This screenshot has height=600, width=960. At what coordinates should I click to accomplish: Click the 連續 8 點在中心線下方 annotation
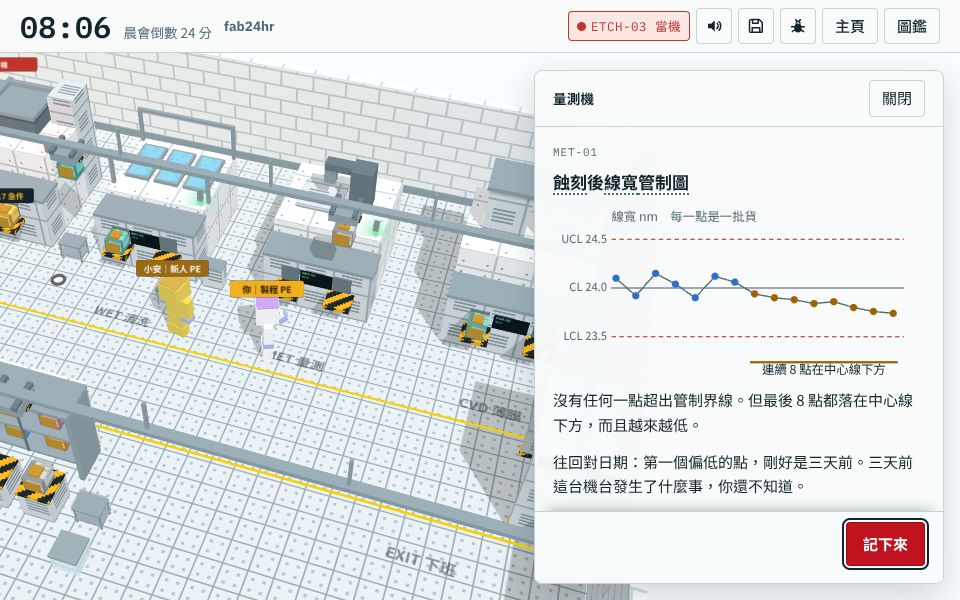823,369
